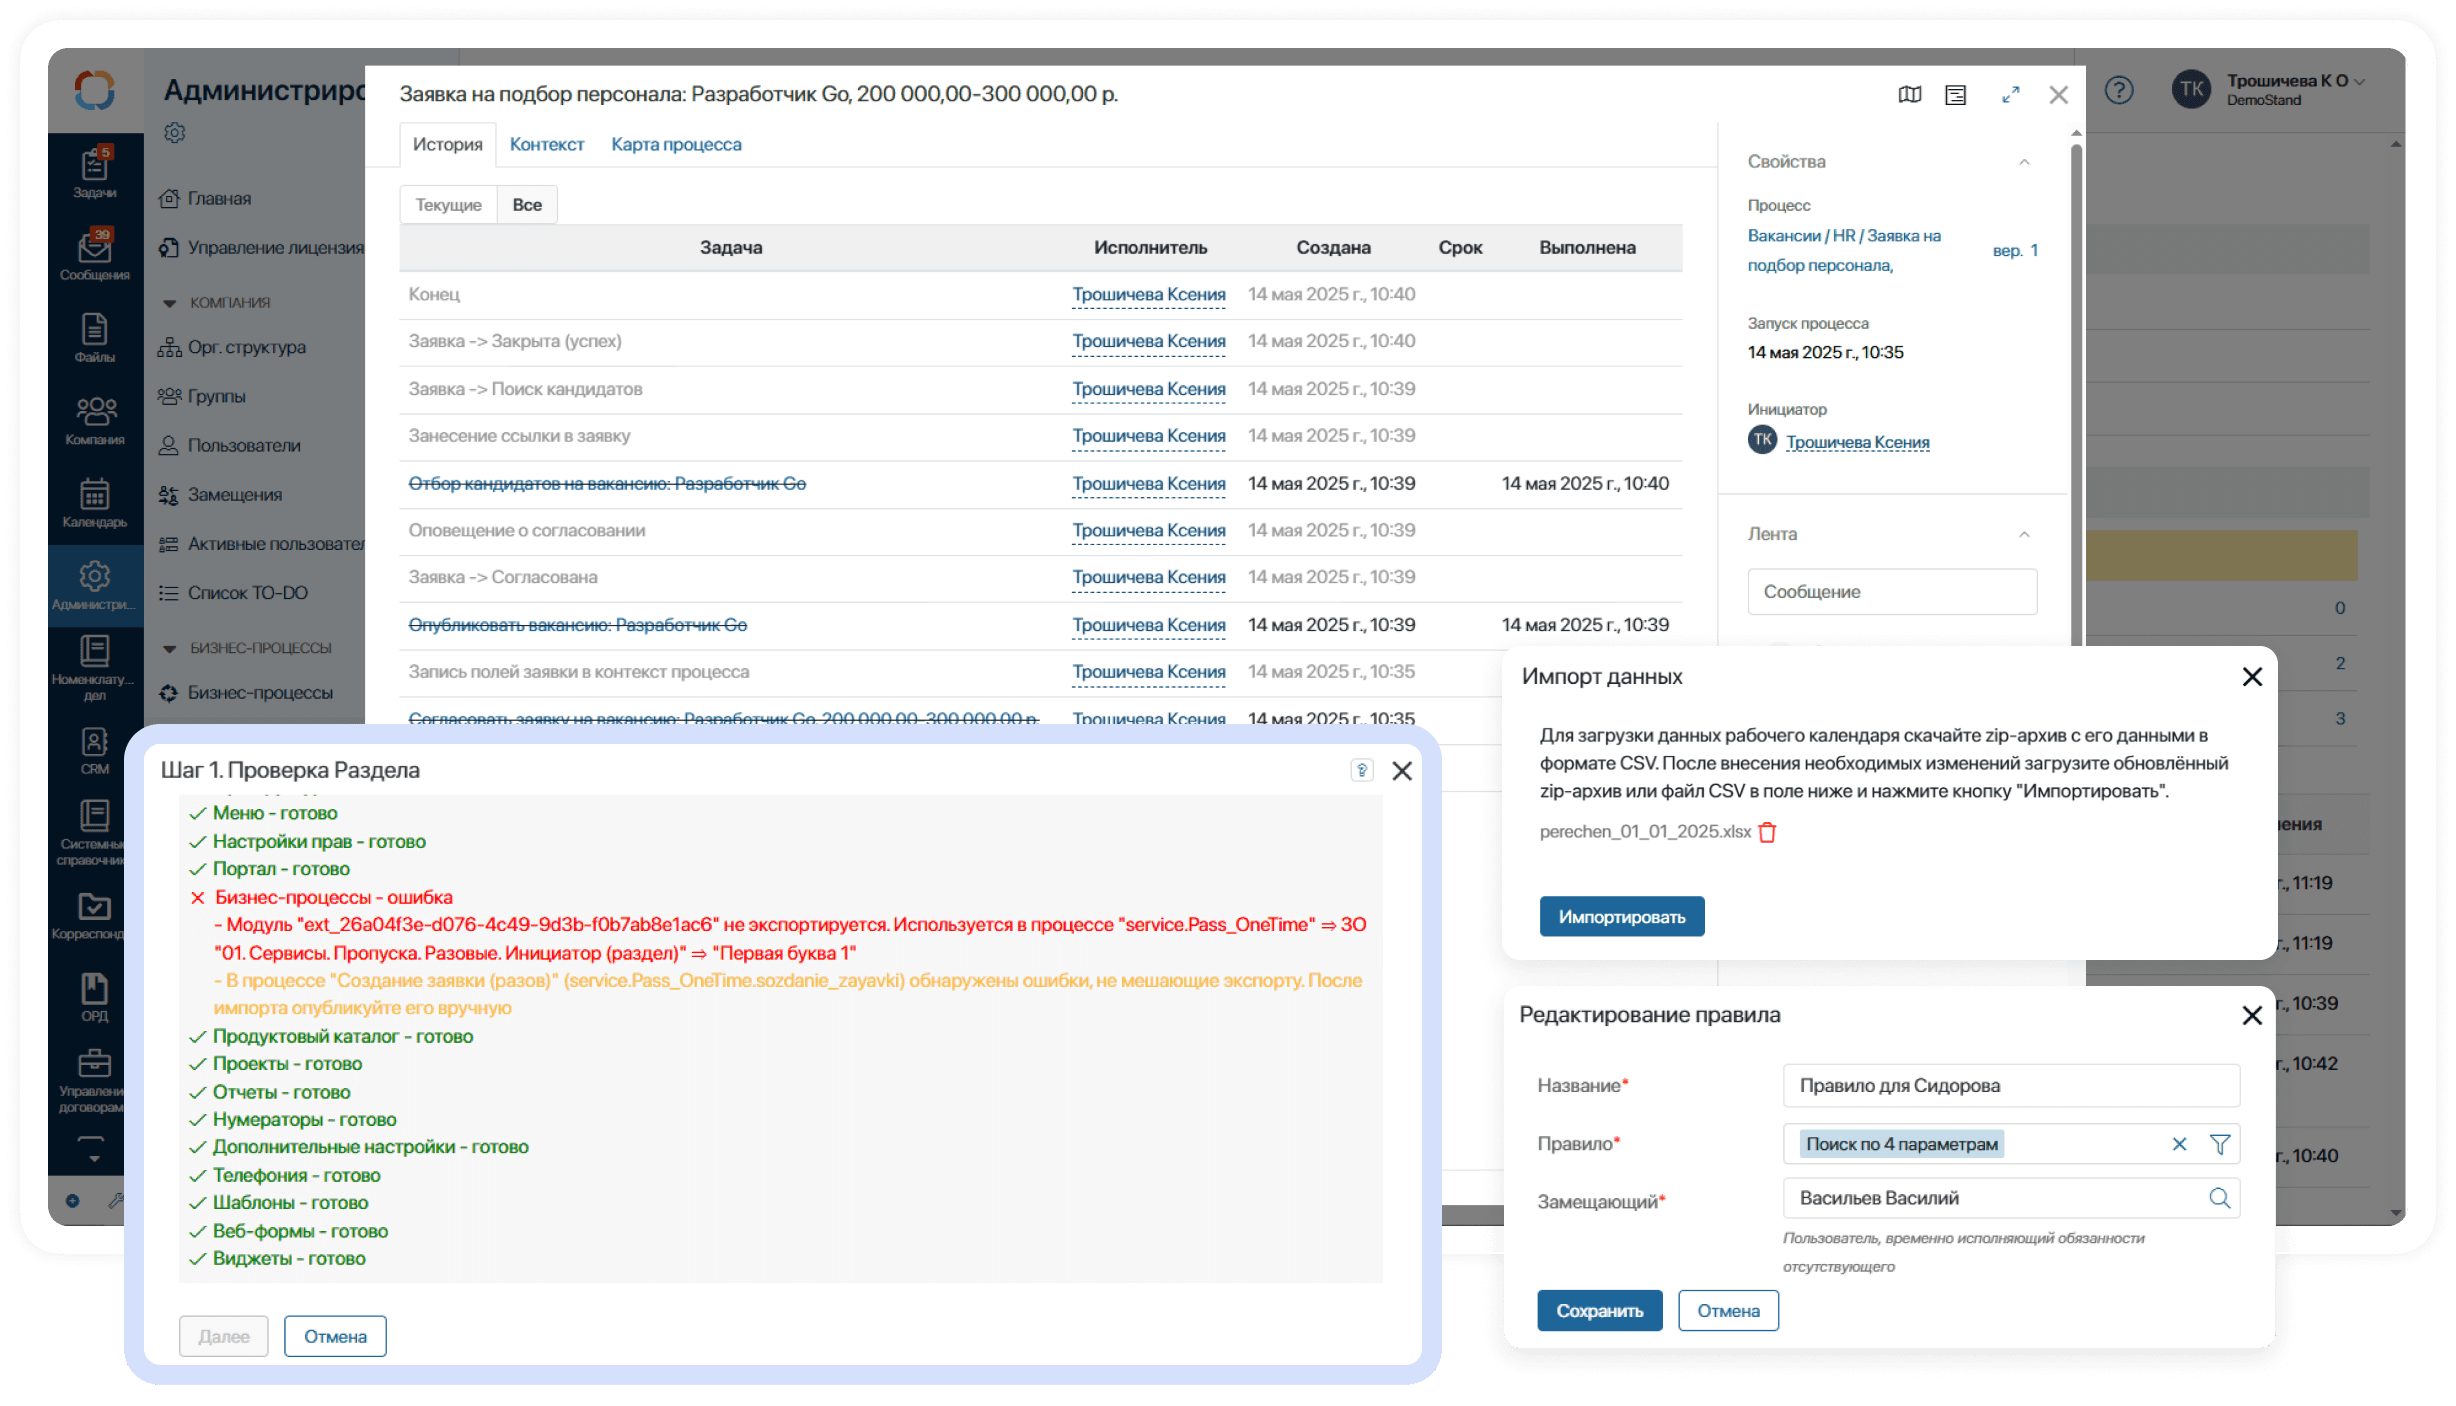This screenshot has width=2456, height=1406.
Task: Collapse the Лента panel section
Action: coord(2024,534)
